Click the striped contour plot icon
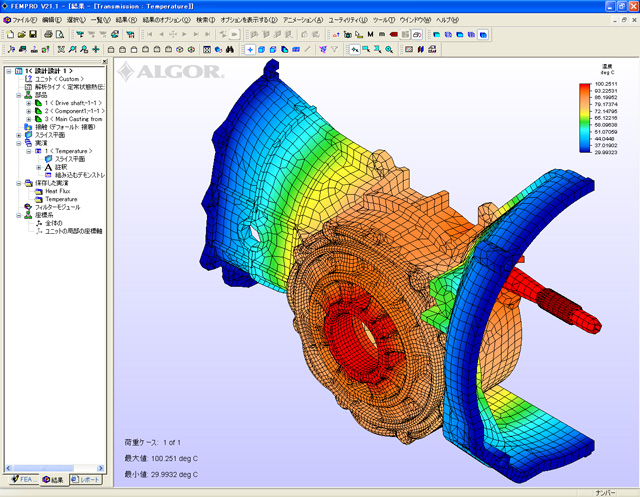The image size is (640, 497). [x=409, y=49]
